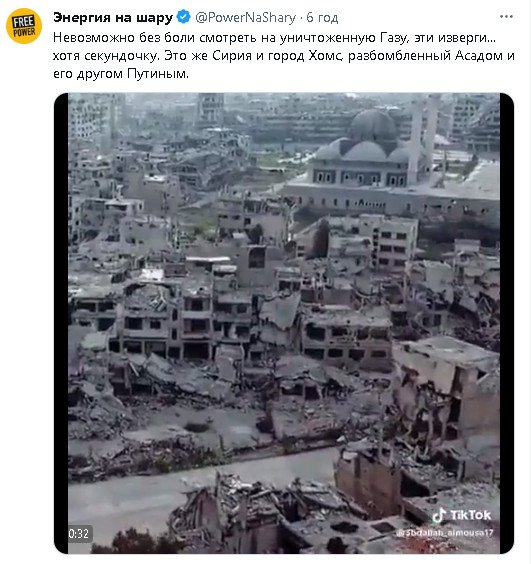
Task: Click the @abdallah_almousa17 watermark username
Action: click(445, 533)
